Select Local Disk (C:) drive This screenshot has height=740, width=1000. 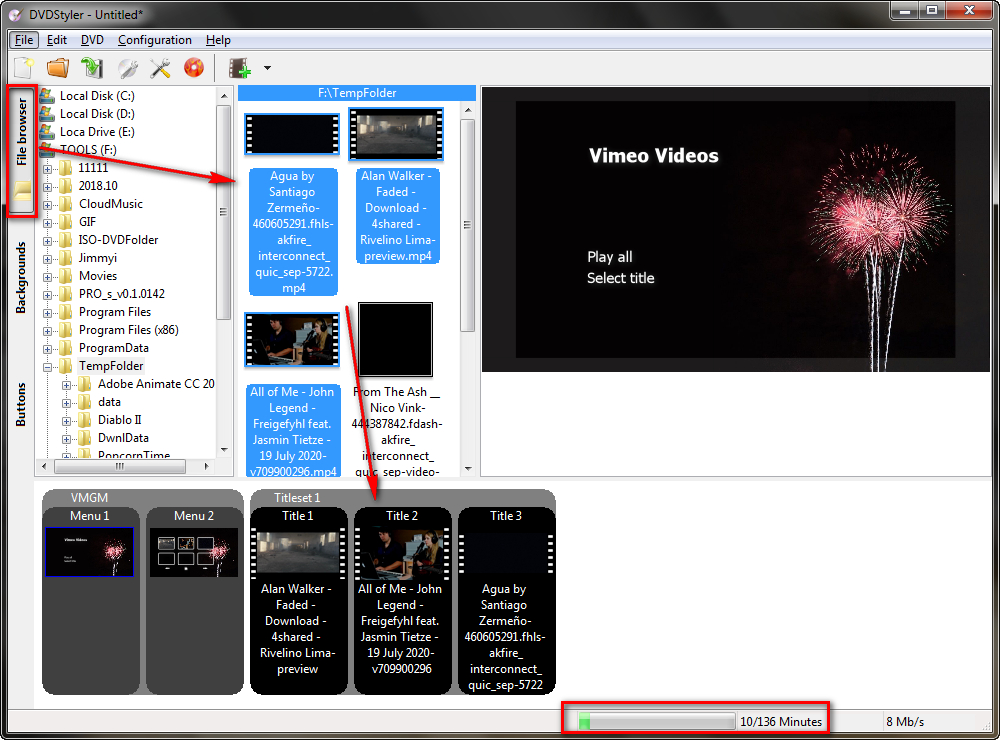97,96
